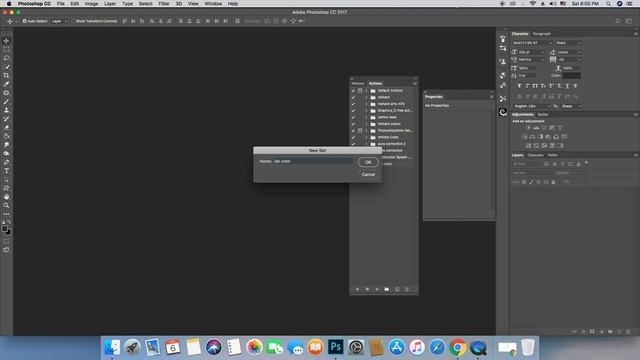640x360 pixels.
Task: Add a Brightness/Contrast adjustment
Action: 528,128
